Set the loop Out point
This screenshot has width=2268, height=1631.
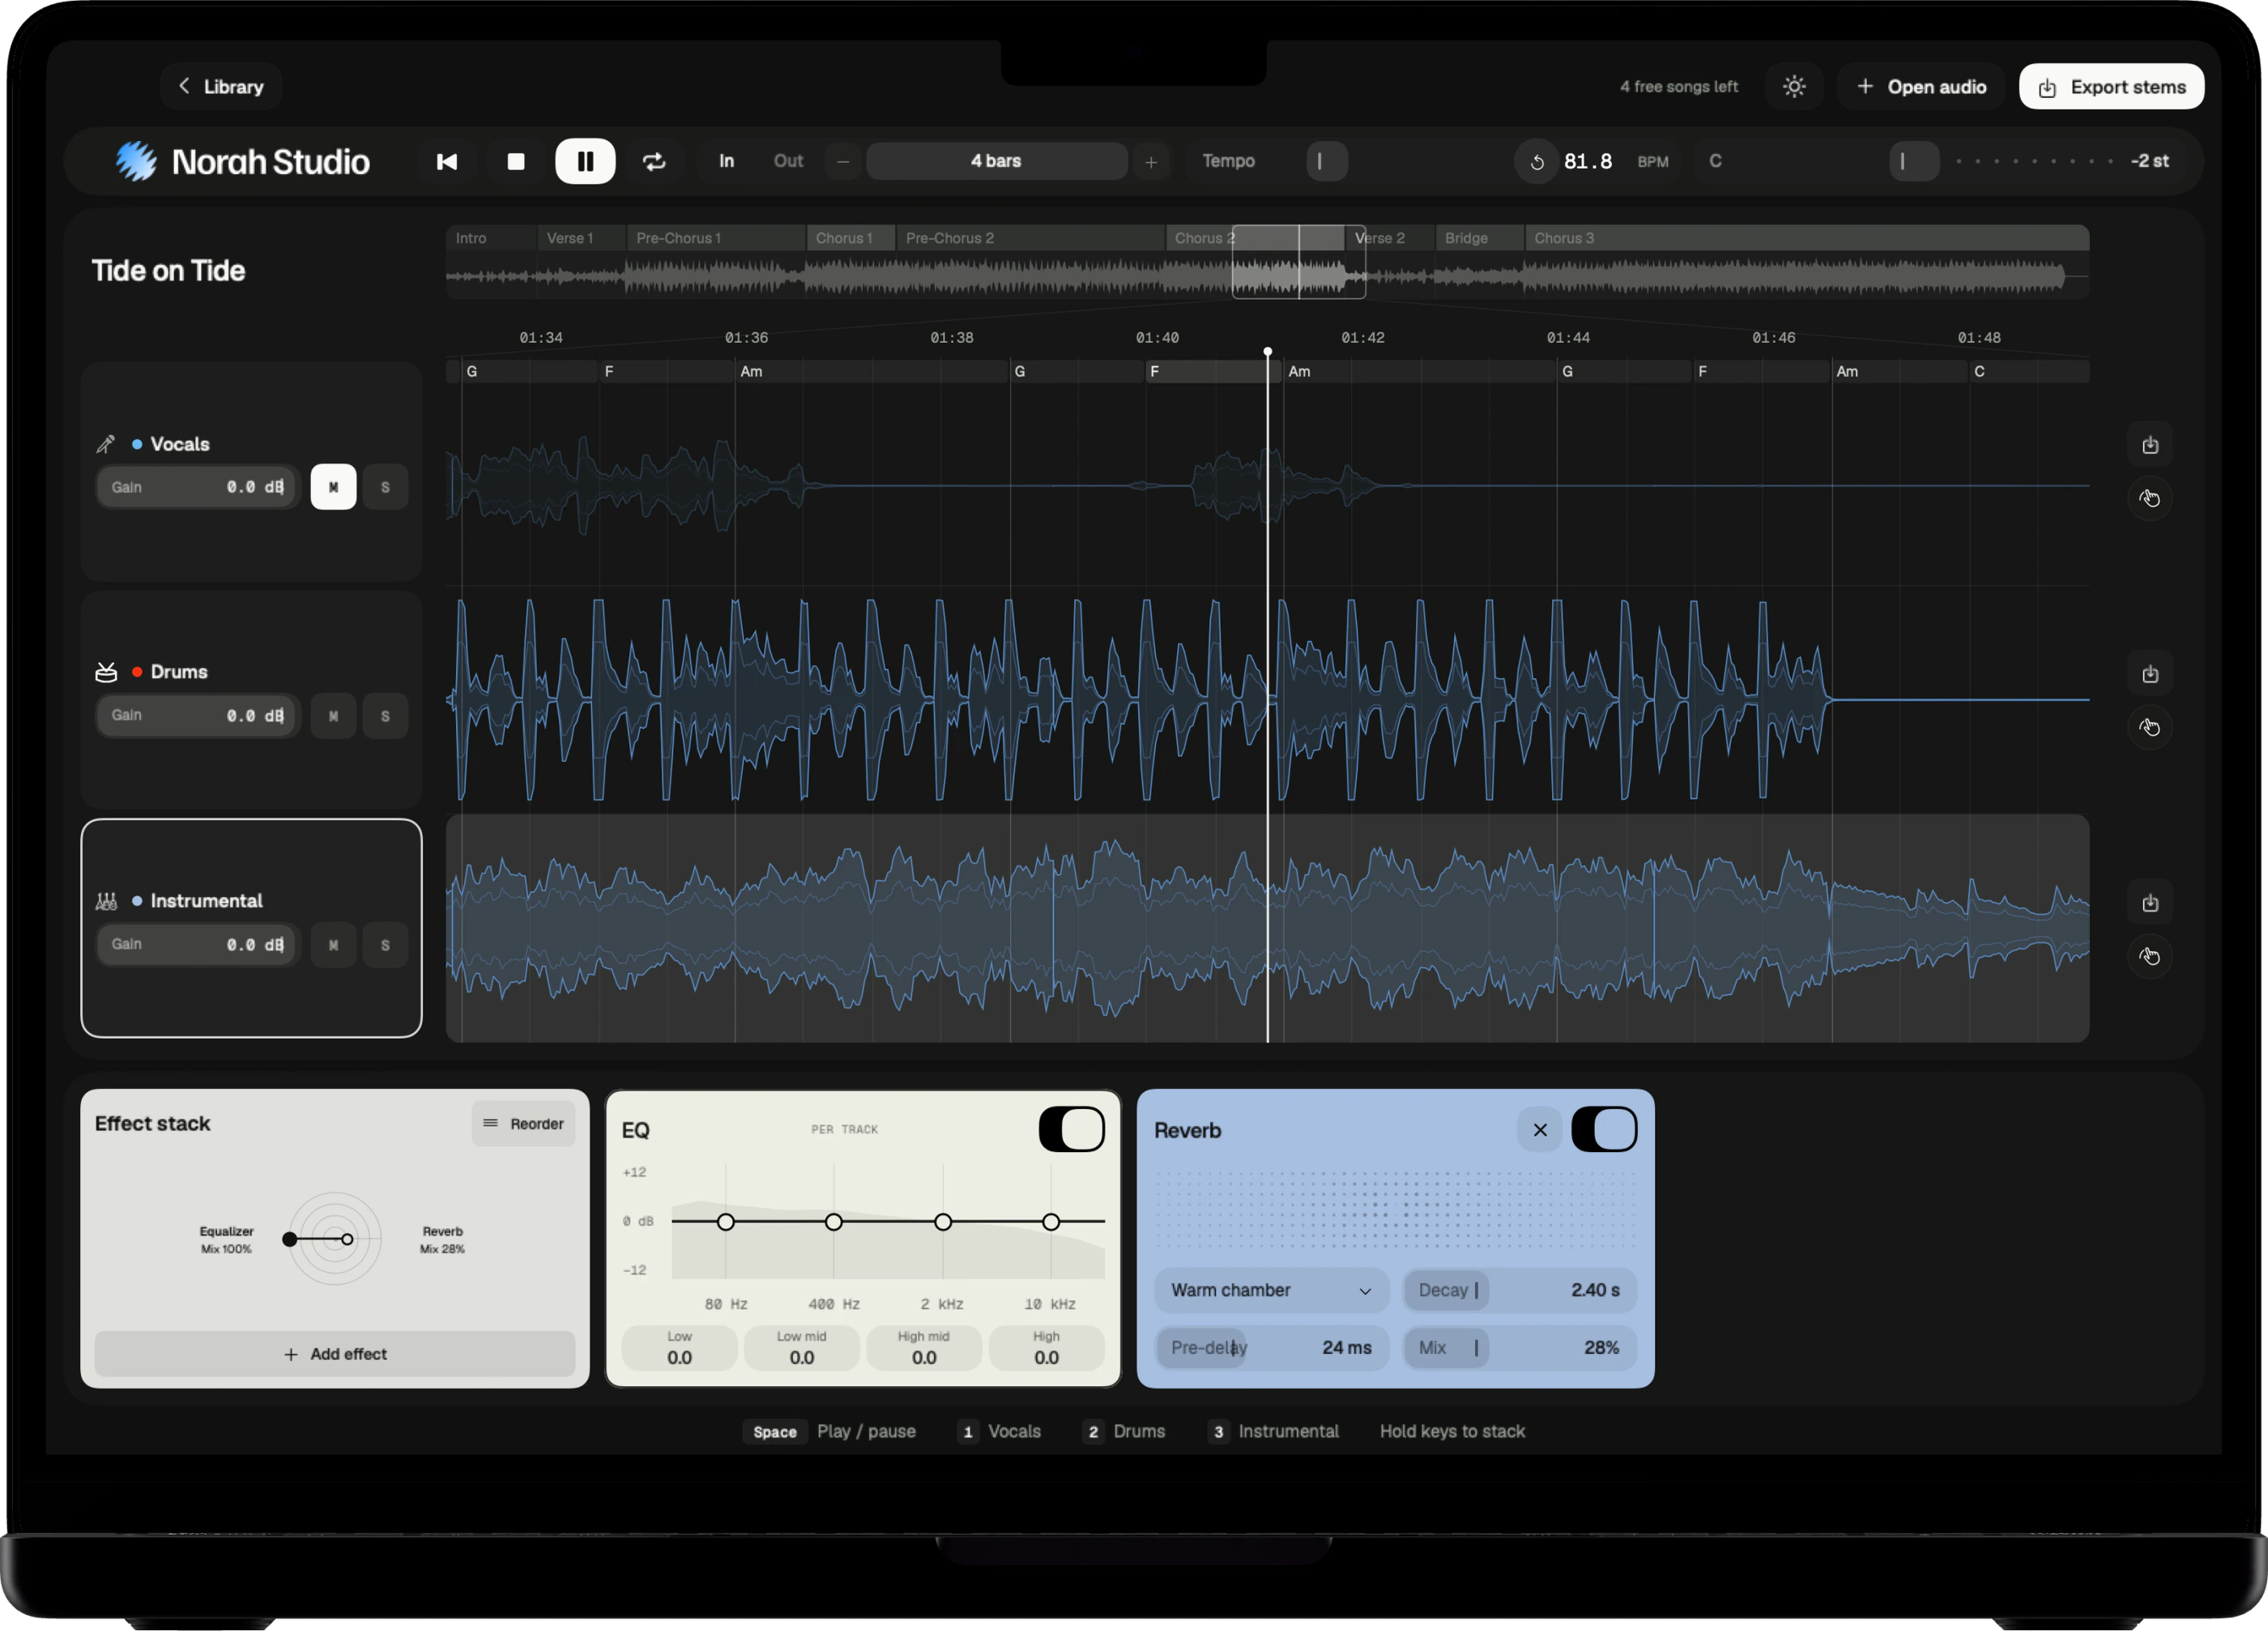point(788,161)
